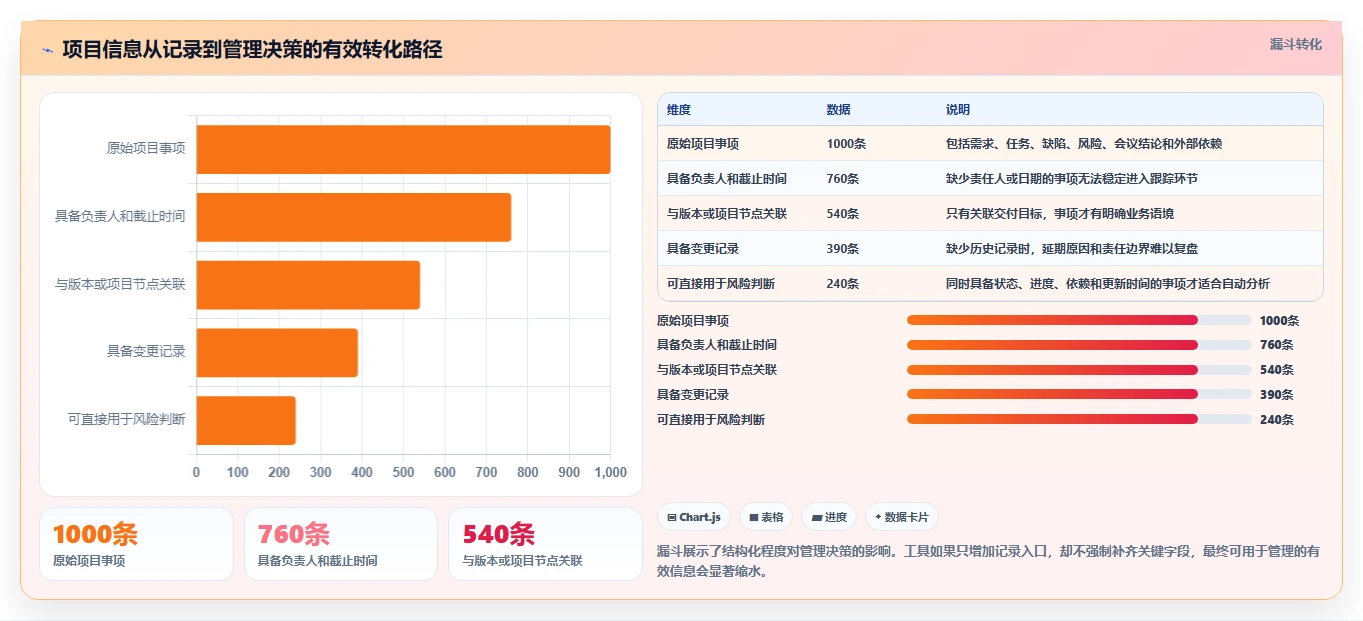Click the 具备变更记录 bar in the chart
Viewport: 1363px width, 621px height.
pyautogui.click(x=277, y=353)
